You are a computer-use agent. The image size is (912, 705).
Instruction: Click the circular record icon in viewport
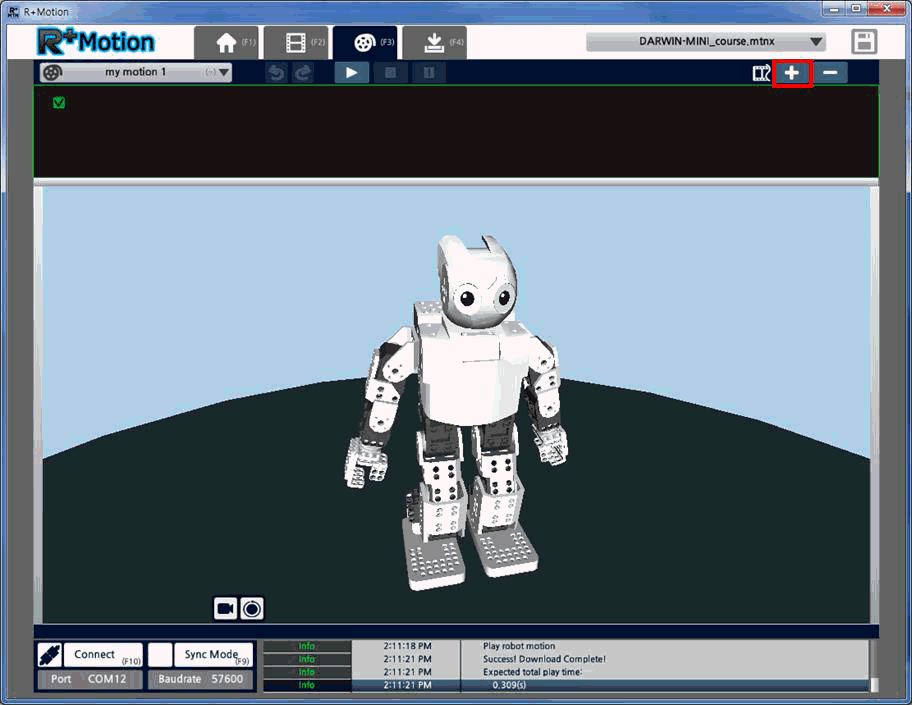[x=252, y=608]
